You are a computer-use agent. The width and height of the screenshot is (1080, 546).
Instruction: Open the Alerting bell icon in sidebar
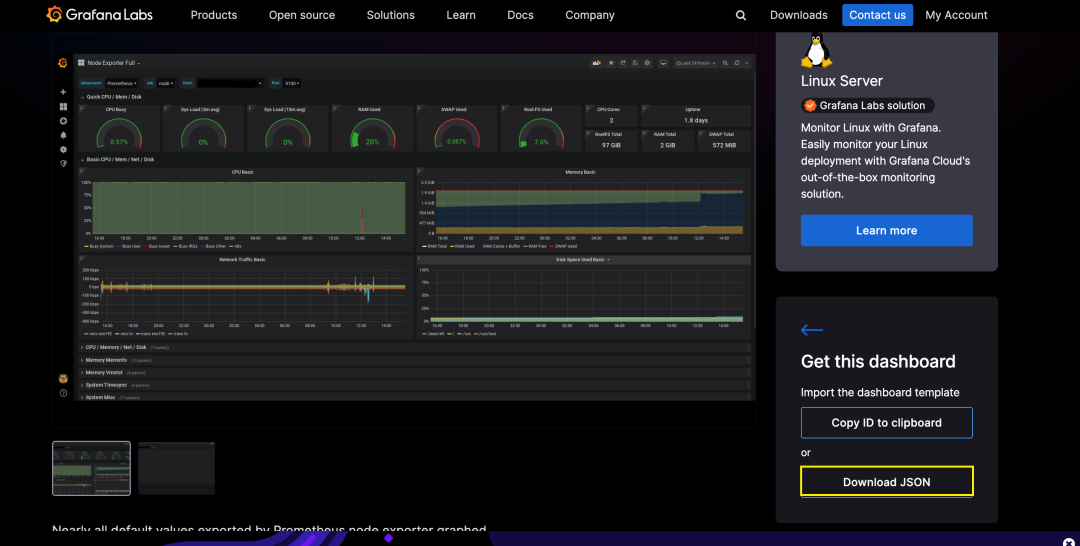(63, 136)
